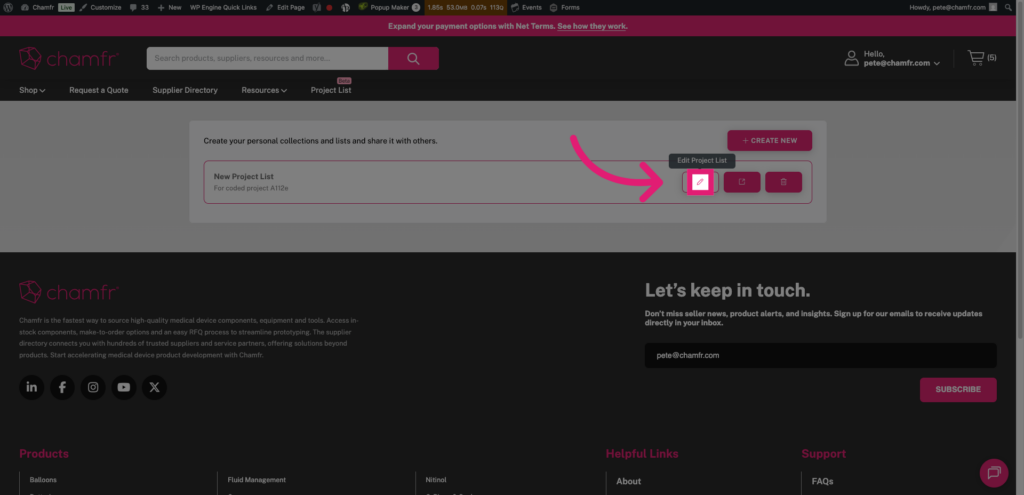Open the Facebook social icon

[x=62, y=387]
